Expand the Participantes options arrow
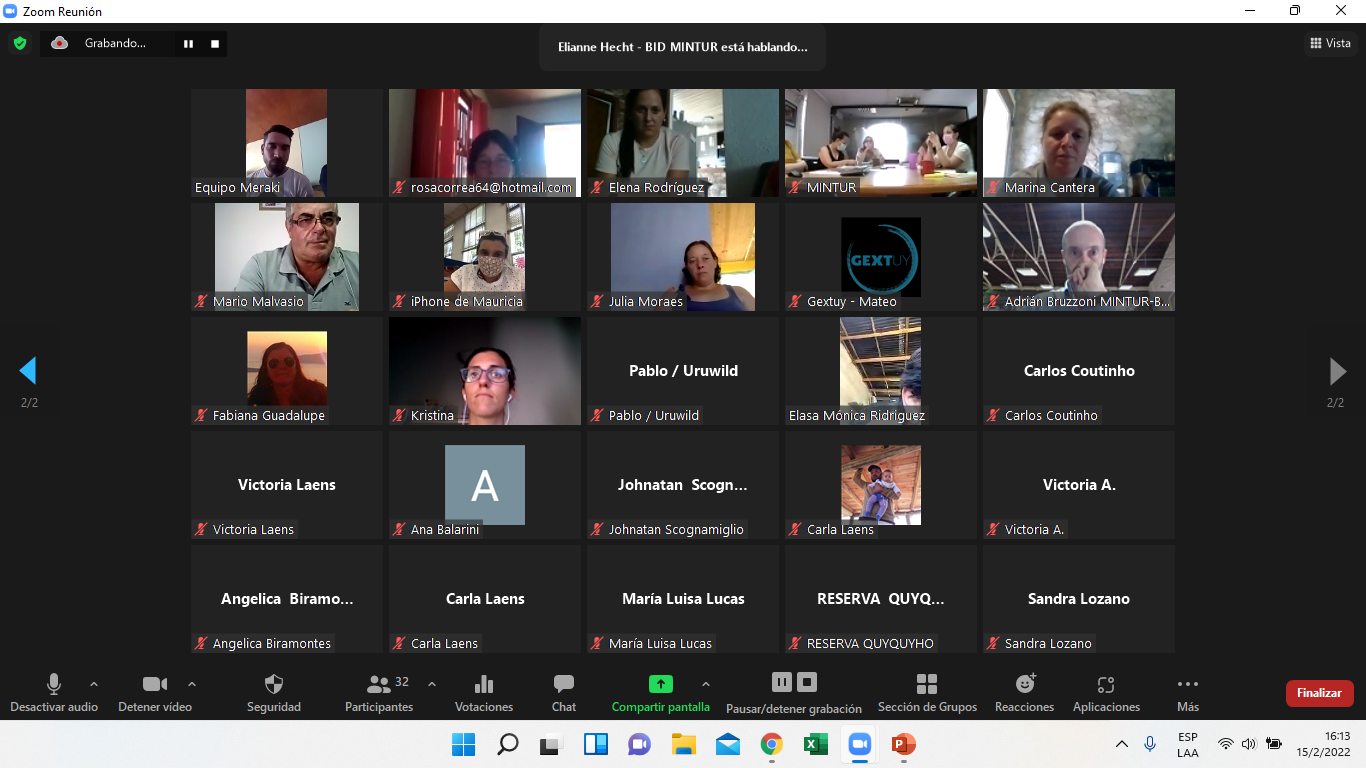 [x=432, y=684]
